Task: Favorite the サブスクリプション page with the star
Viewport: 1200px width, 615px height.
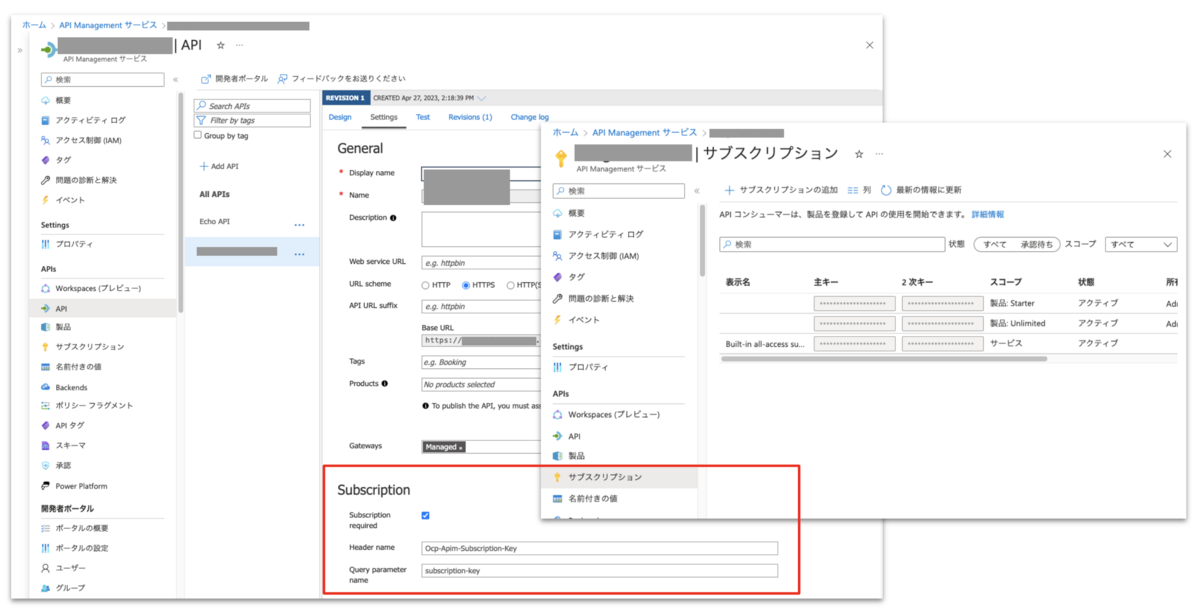Action: point(858,154)
